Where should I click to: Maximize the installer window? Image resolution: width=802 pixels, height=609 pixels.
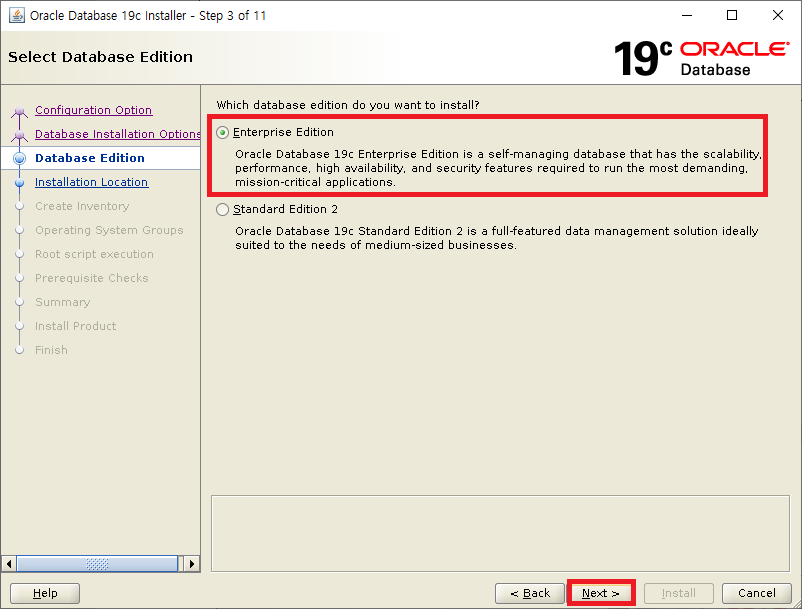click(x=732, y=15)
